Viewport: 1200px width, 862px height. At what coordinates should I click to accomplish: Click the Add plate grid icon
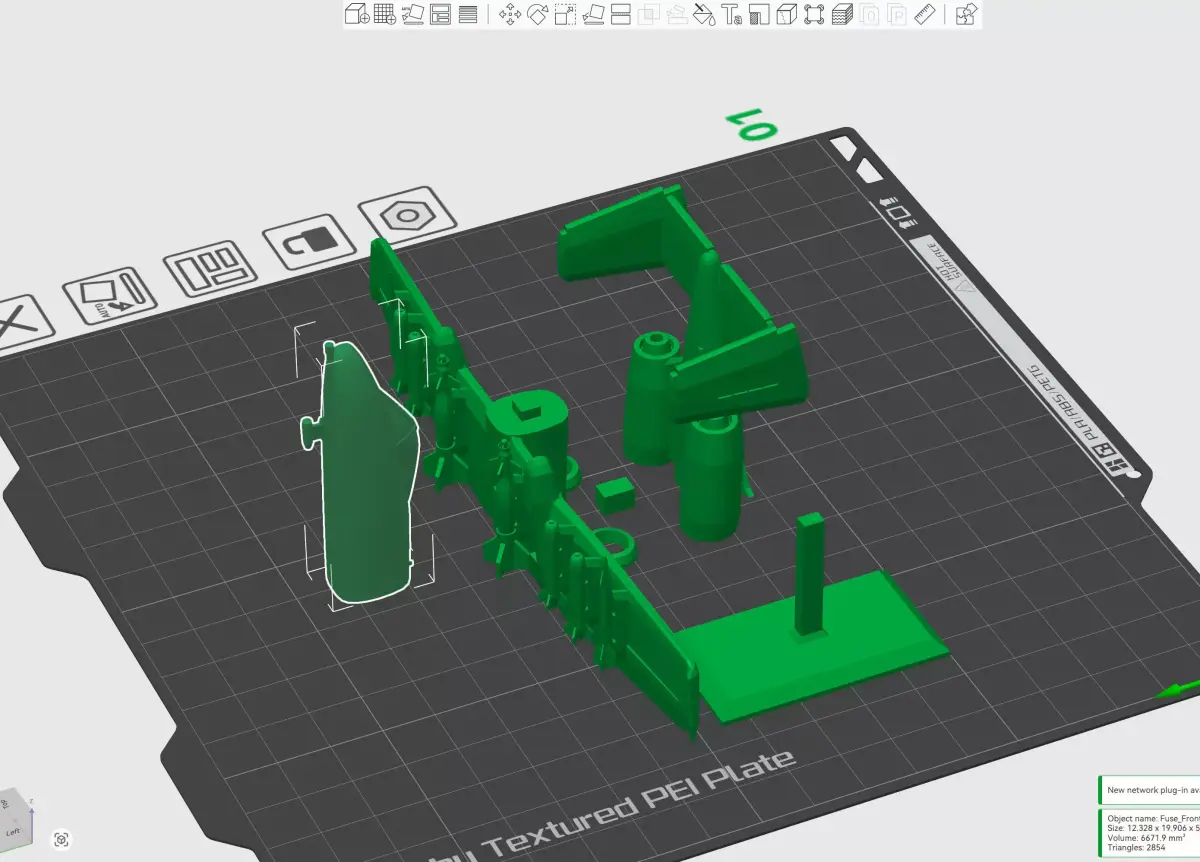click(384, 14)
